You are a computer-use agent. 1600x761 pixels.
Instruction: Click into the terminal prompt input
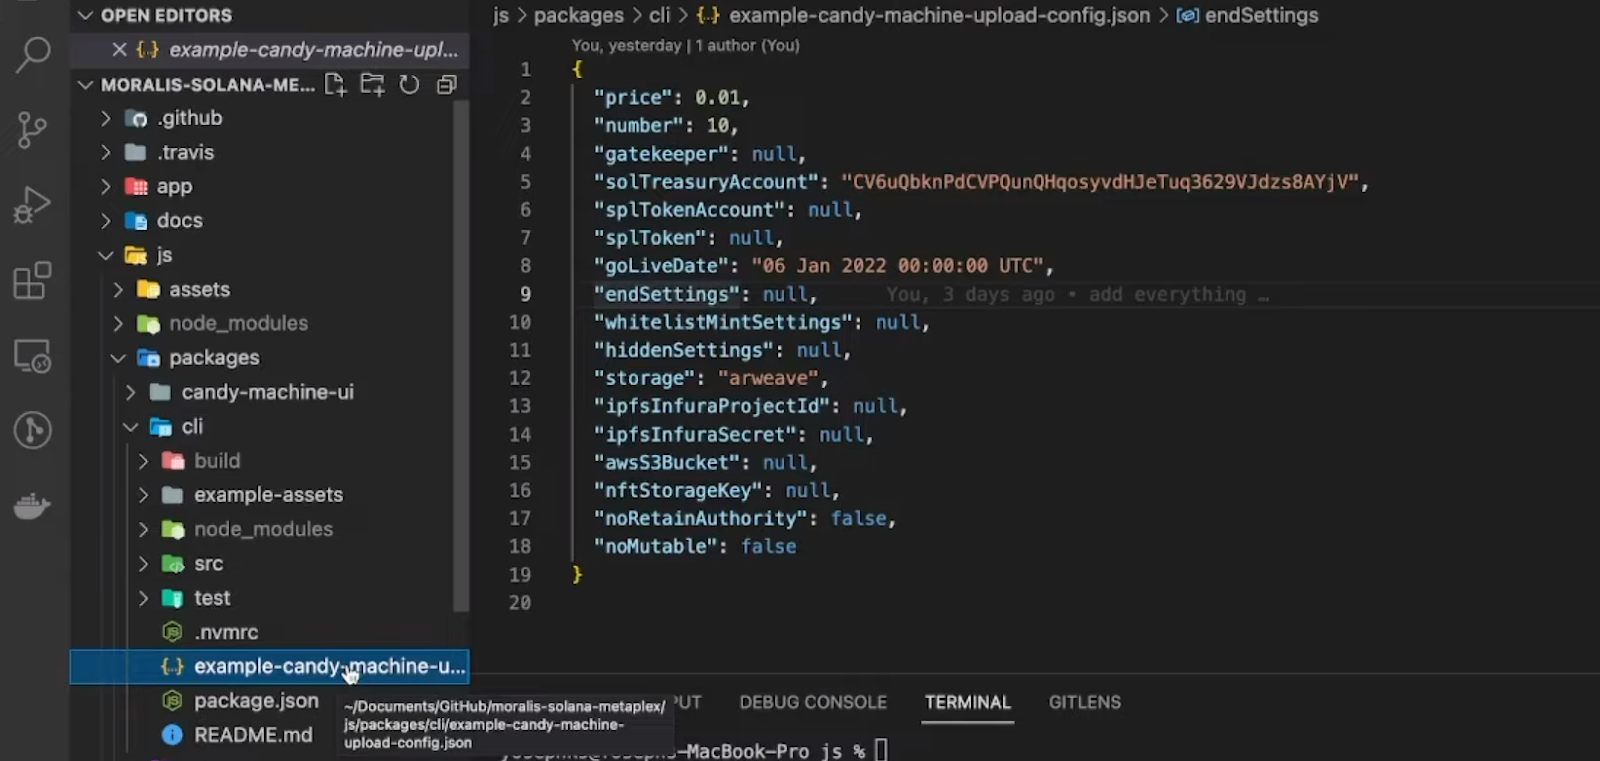tap(881, 750)
